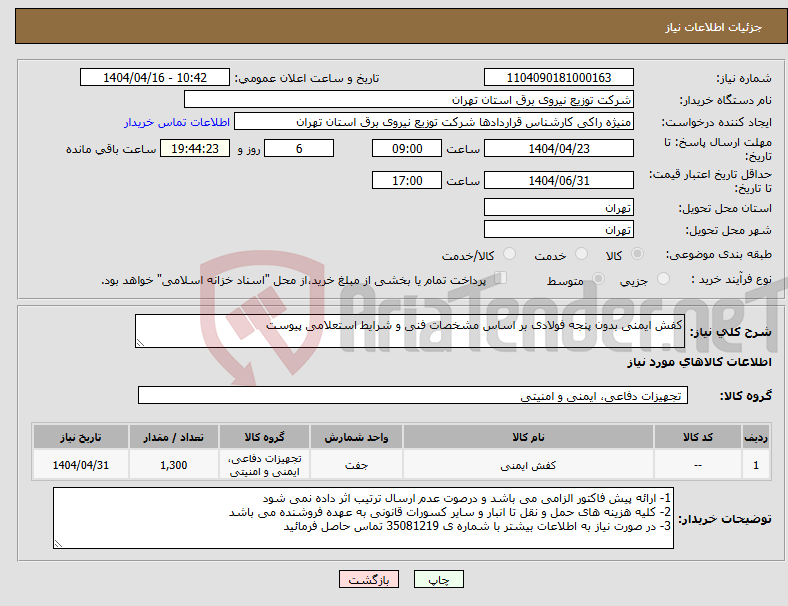Click the need number field 1104090181000163
The width and height of the screenshot is (788, 606).
pos(558,77)
